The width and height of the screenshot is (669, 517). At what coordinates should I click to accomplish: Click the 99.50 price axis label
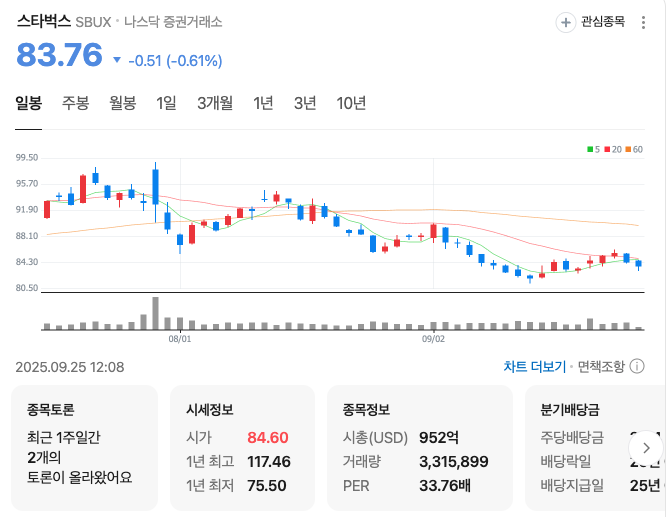[x=27, y=158]
